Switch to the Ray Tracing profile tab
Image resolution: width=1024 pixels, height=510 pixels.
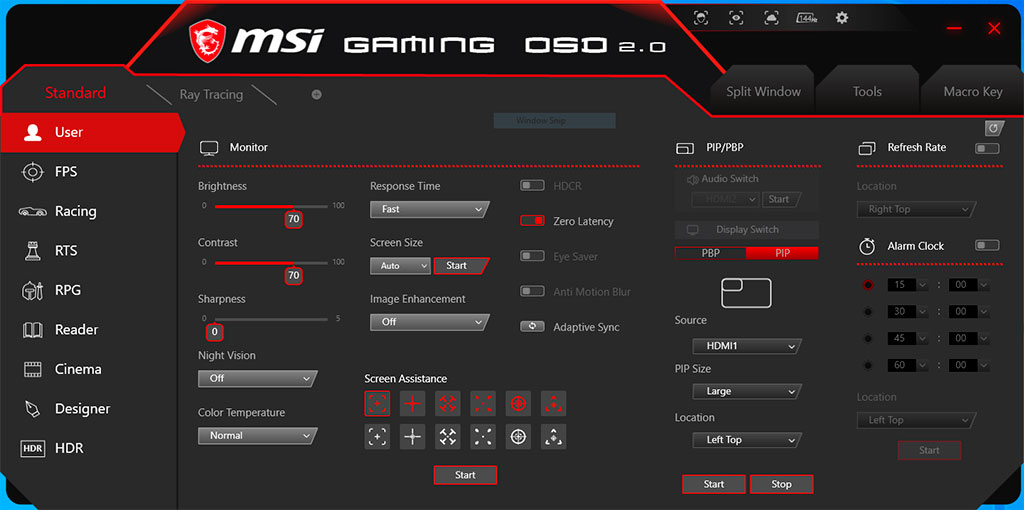[x=211, y=95]
